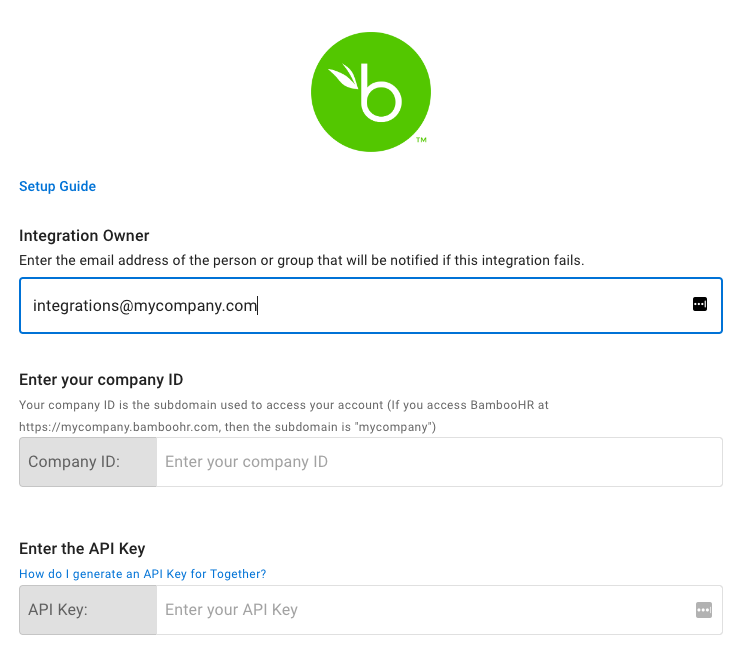
Task: Click the "Integration Owner" heading
Action: 84,236
